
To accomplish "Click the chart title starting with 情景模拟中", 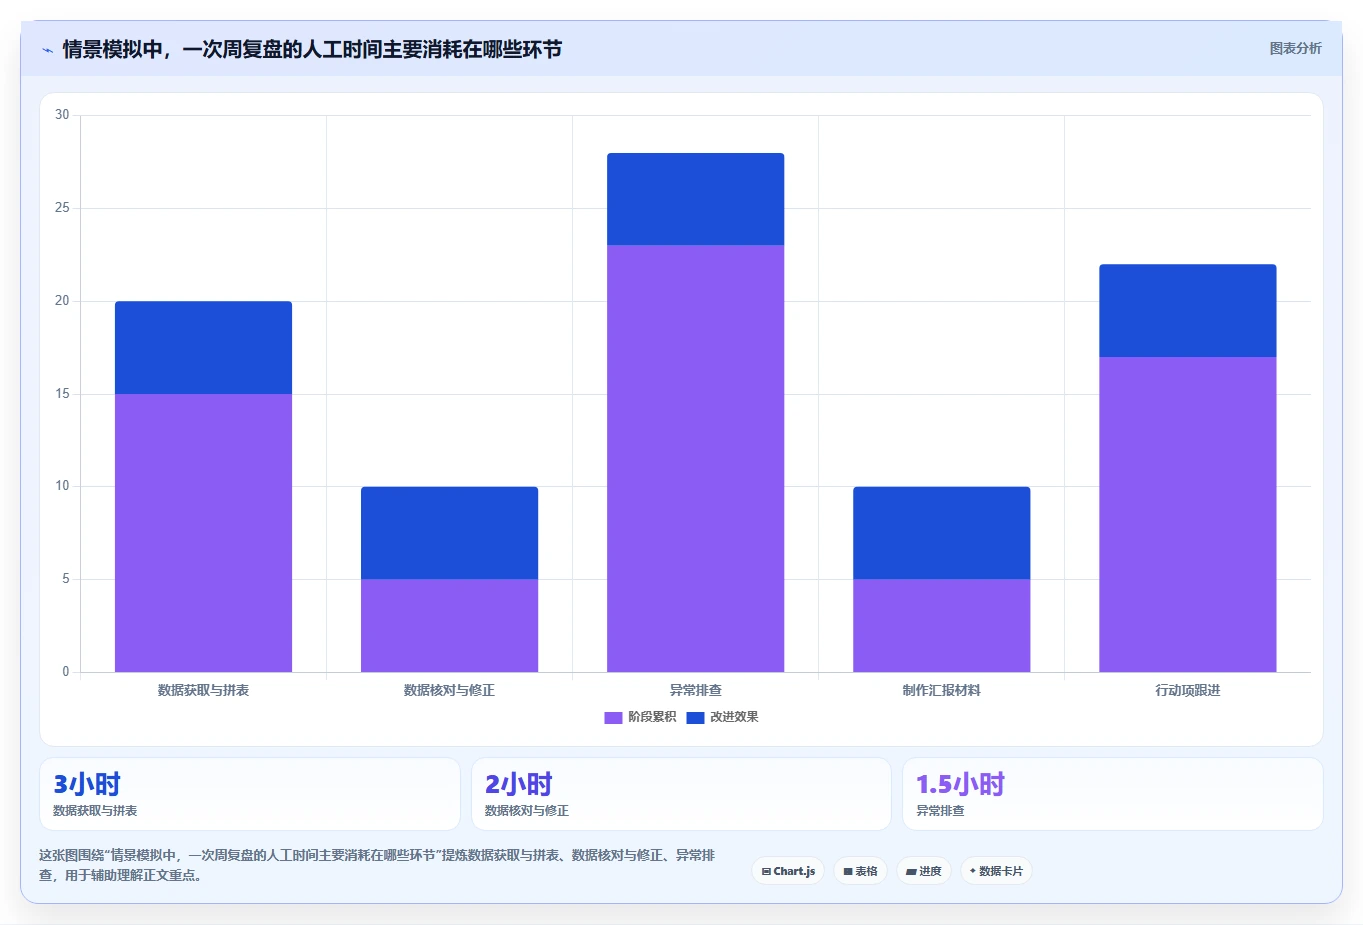I will (x=312, y=49).
